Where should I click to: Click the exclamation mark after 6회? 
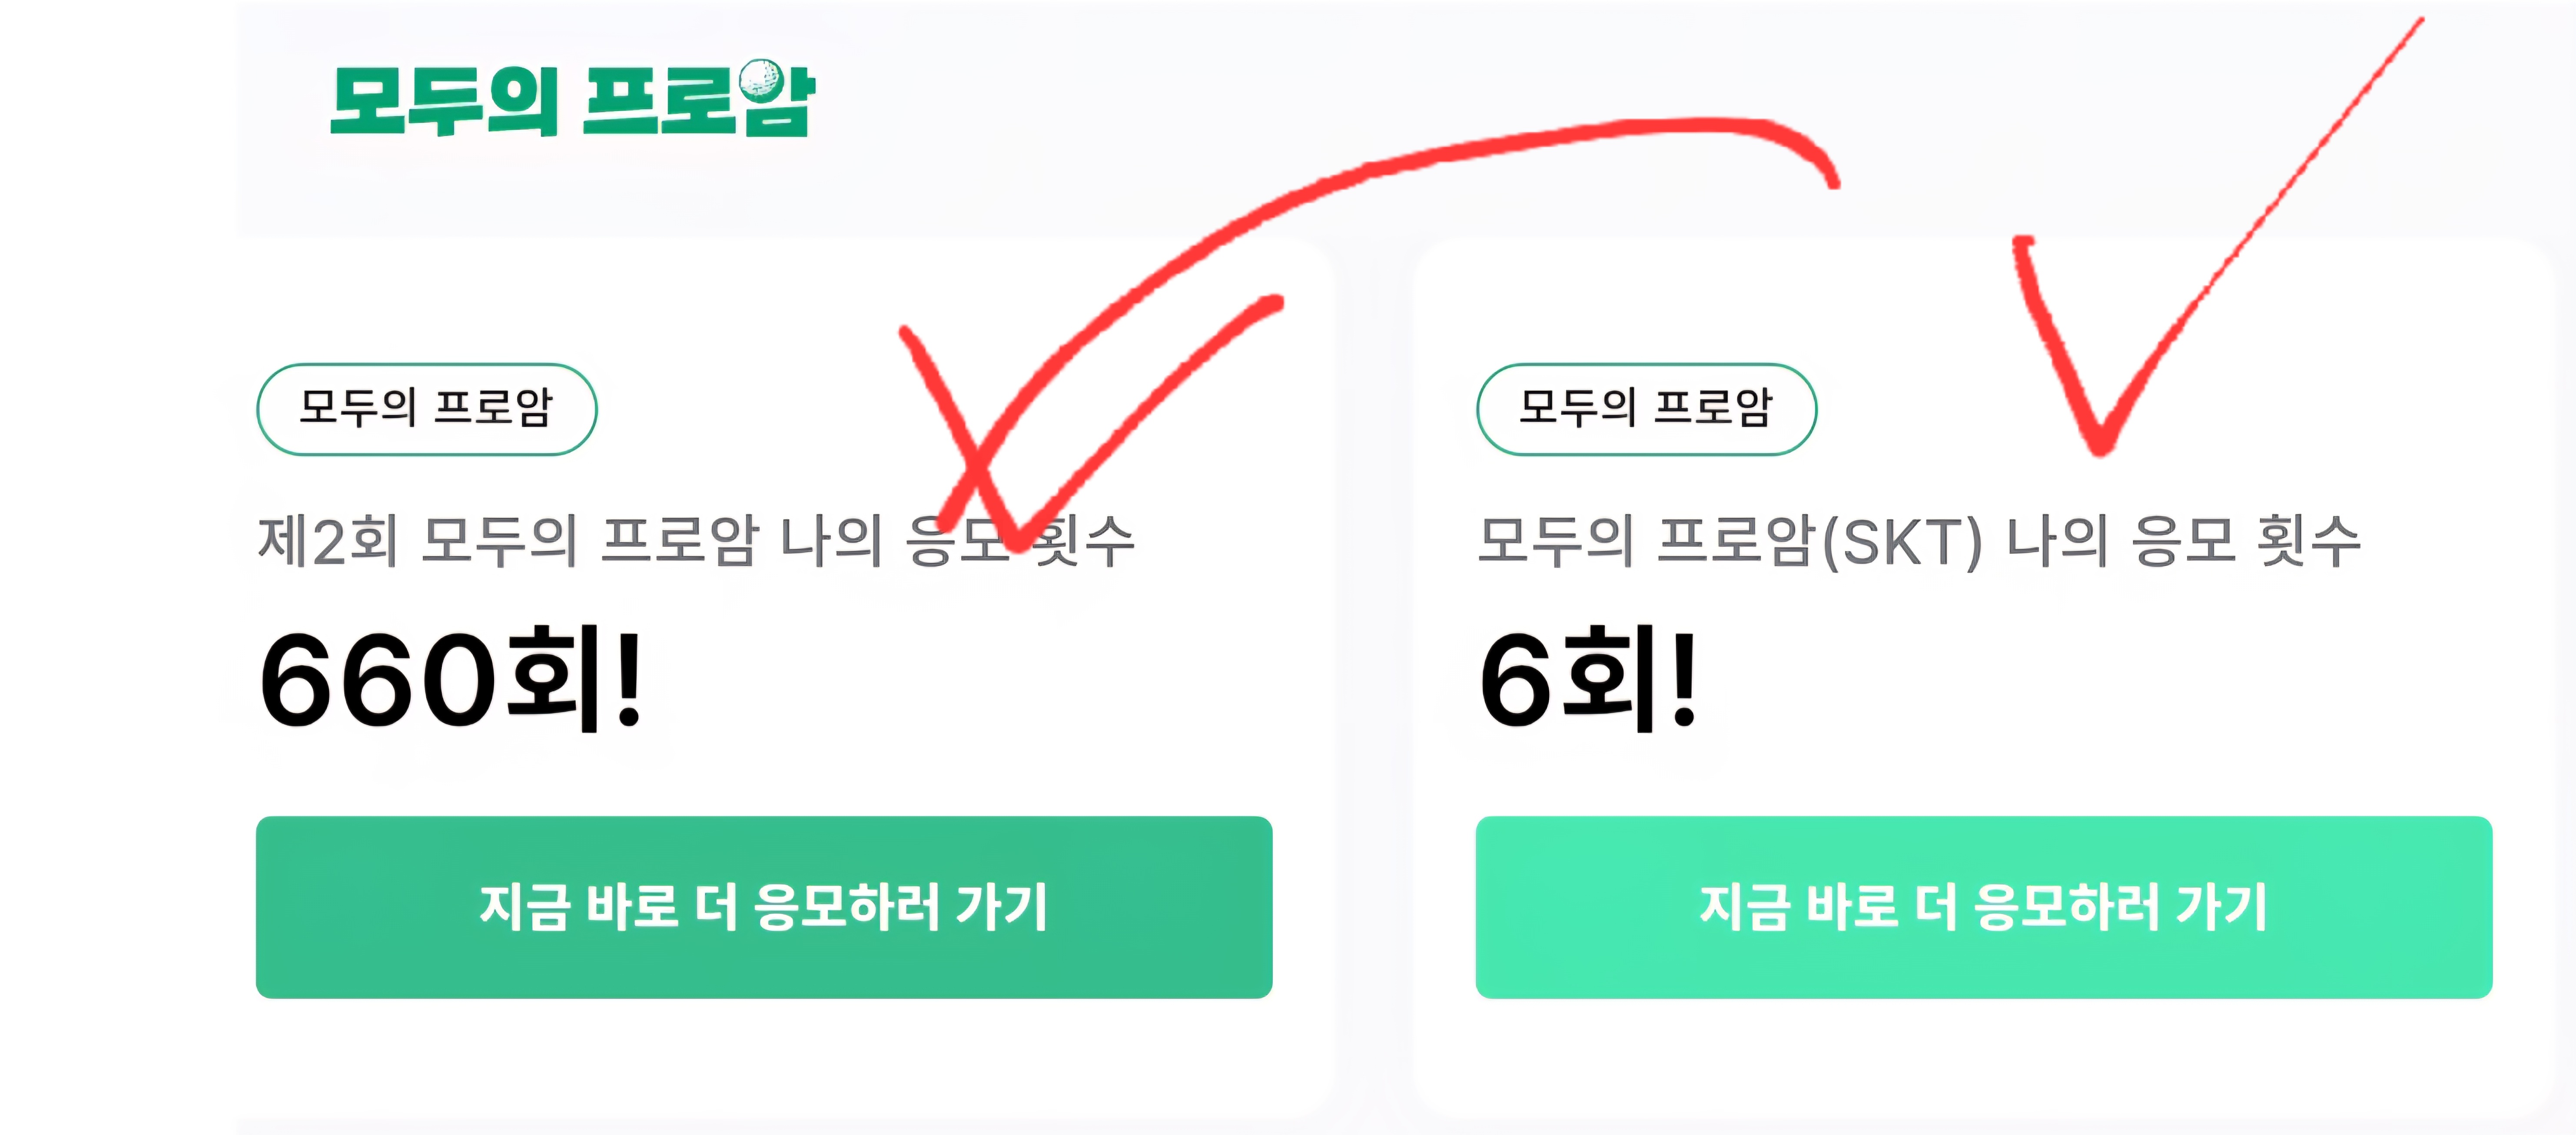click(1684, 680)
